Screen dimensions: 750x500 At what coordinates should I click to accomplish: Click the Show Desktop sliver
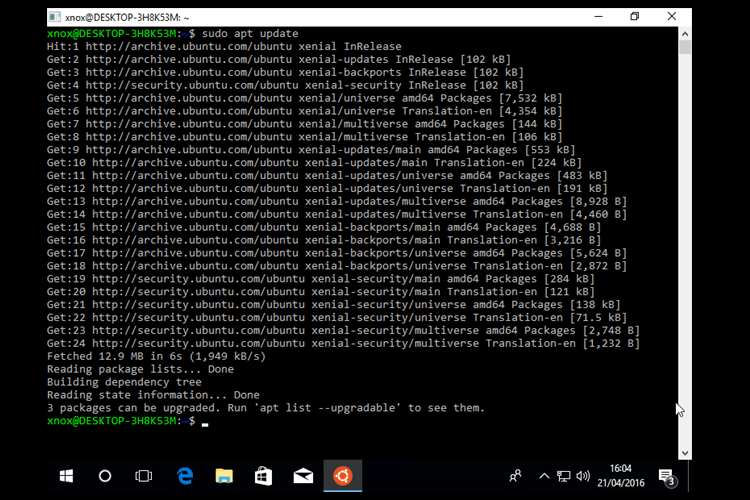point(690,476)
